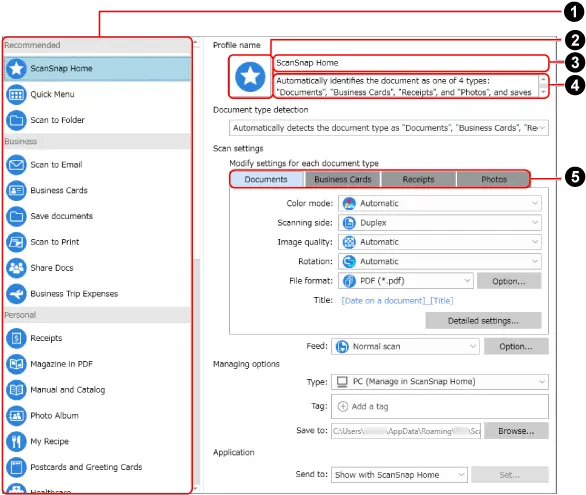Open Detailed settings

tap(483, 321)
